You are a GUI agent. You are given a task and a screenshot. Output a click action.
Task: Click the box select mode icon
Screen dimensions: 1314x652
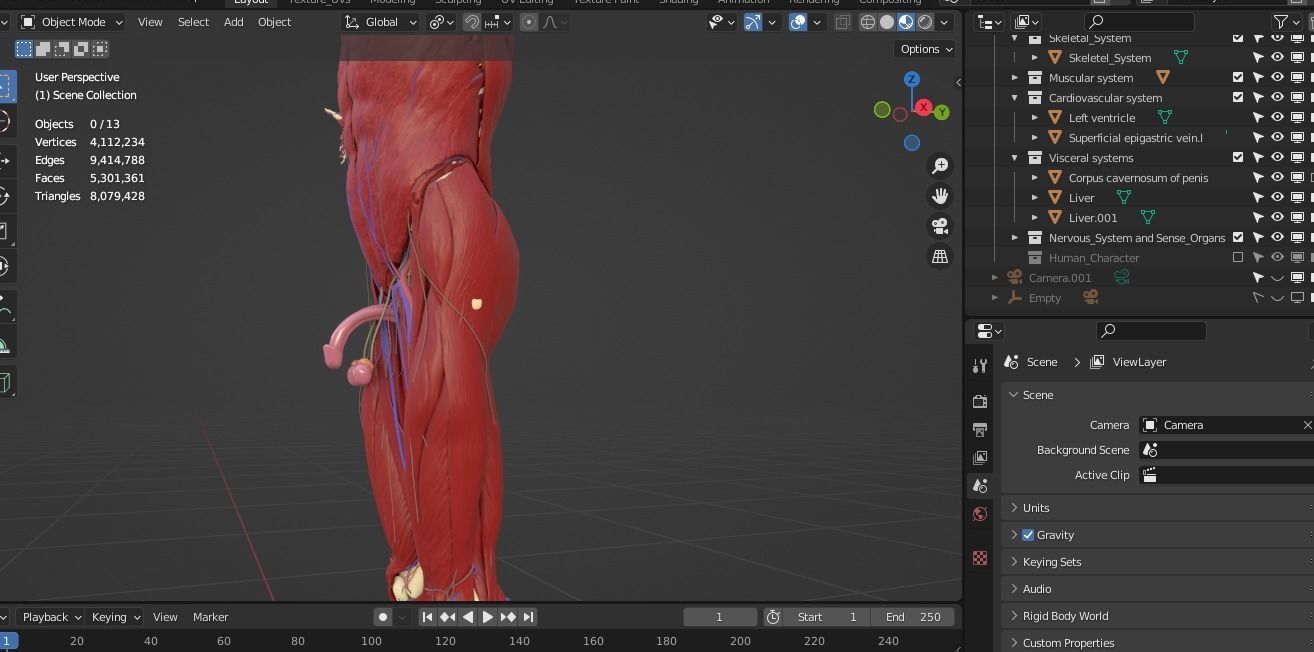24,48
